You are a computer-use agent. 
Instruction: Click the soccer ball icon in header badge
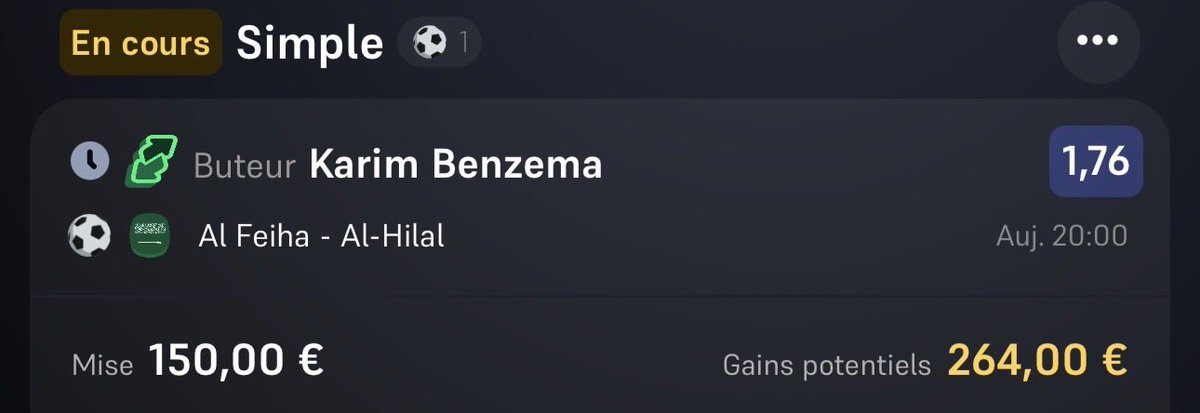[x=429, y=43]
